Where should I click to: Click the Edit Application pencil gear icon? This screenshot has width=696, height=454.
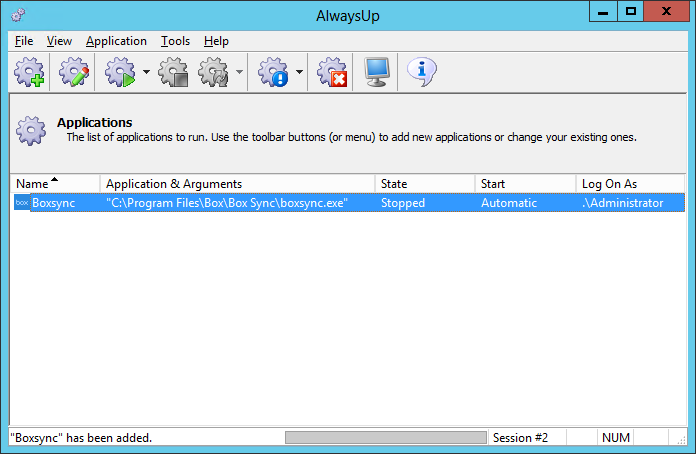74,72
